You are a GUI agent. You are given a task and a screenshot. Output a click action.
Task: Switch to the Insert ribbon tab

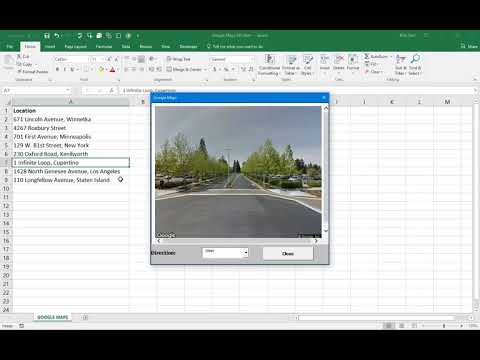click(x=50, y=46)
